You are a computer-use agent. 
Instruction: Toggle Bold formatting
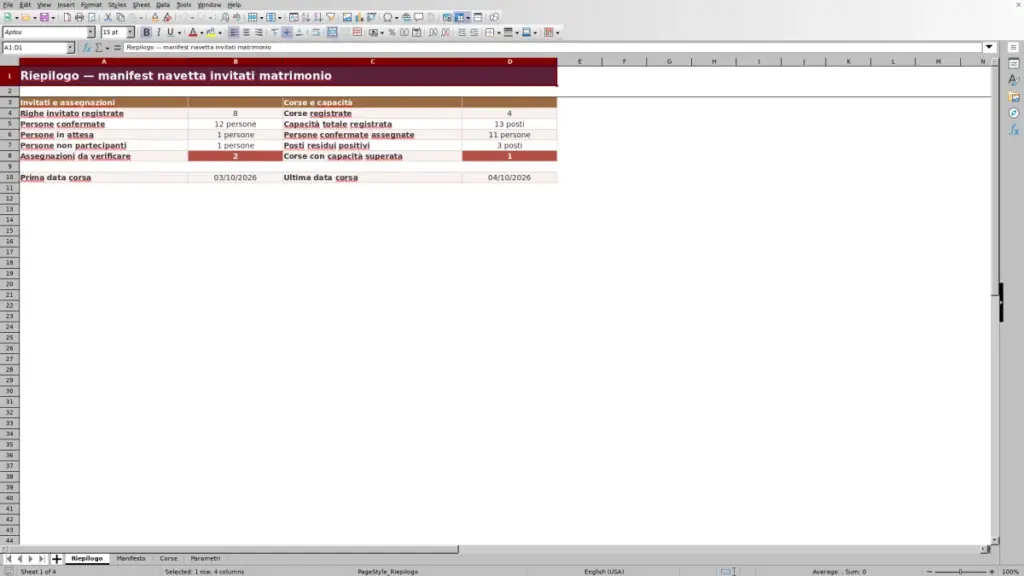point(146,33)
